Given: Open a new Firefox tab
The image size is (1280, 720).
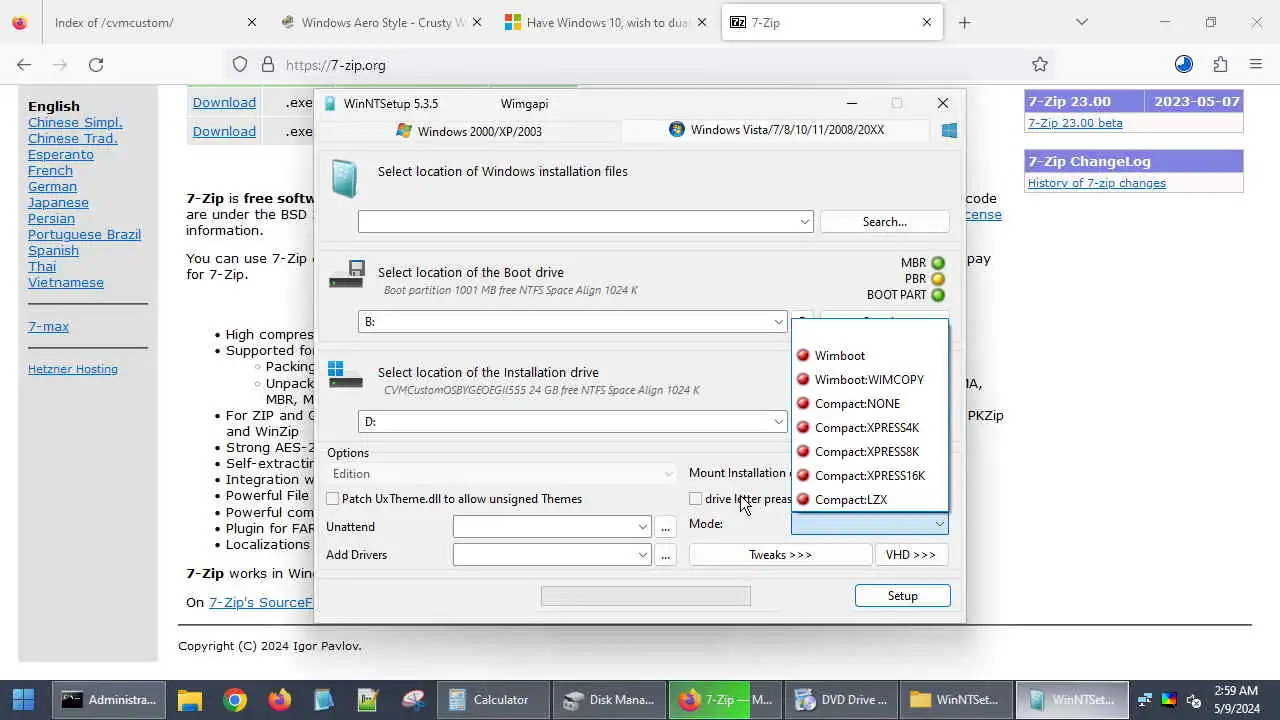Looking at the screenshot, I should coord(964,22).
